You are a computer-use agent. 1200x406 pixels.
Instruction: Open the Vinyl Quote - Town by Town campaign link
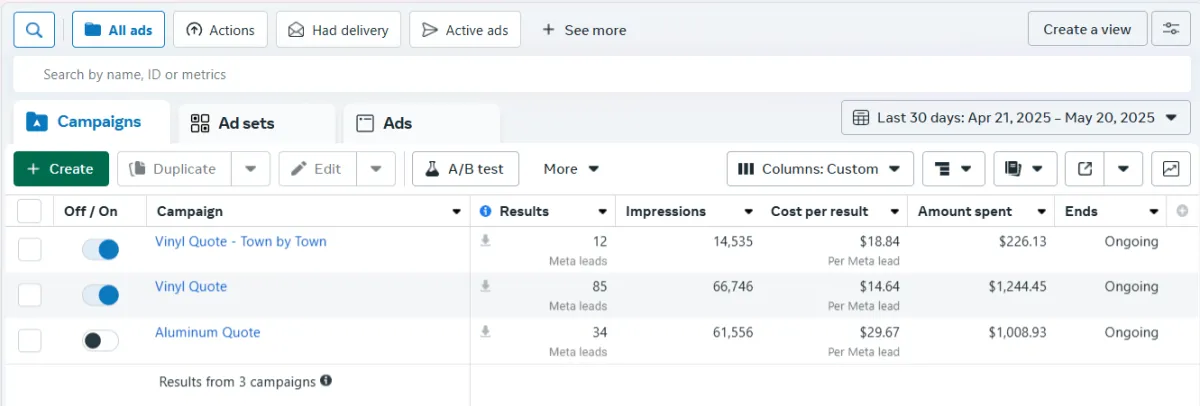pos(240,241)
